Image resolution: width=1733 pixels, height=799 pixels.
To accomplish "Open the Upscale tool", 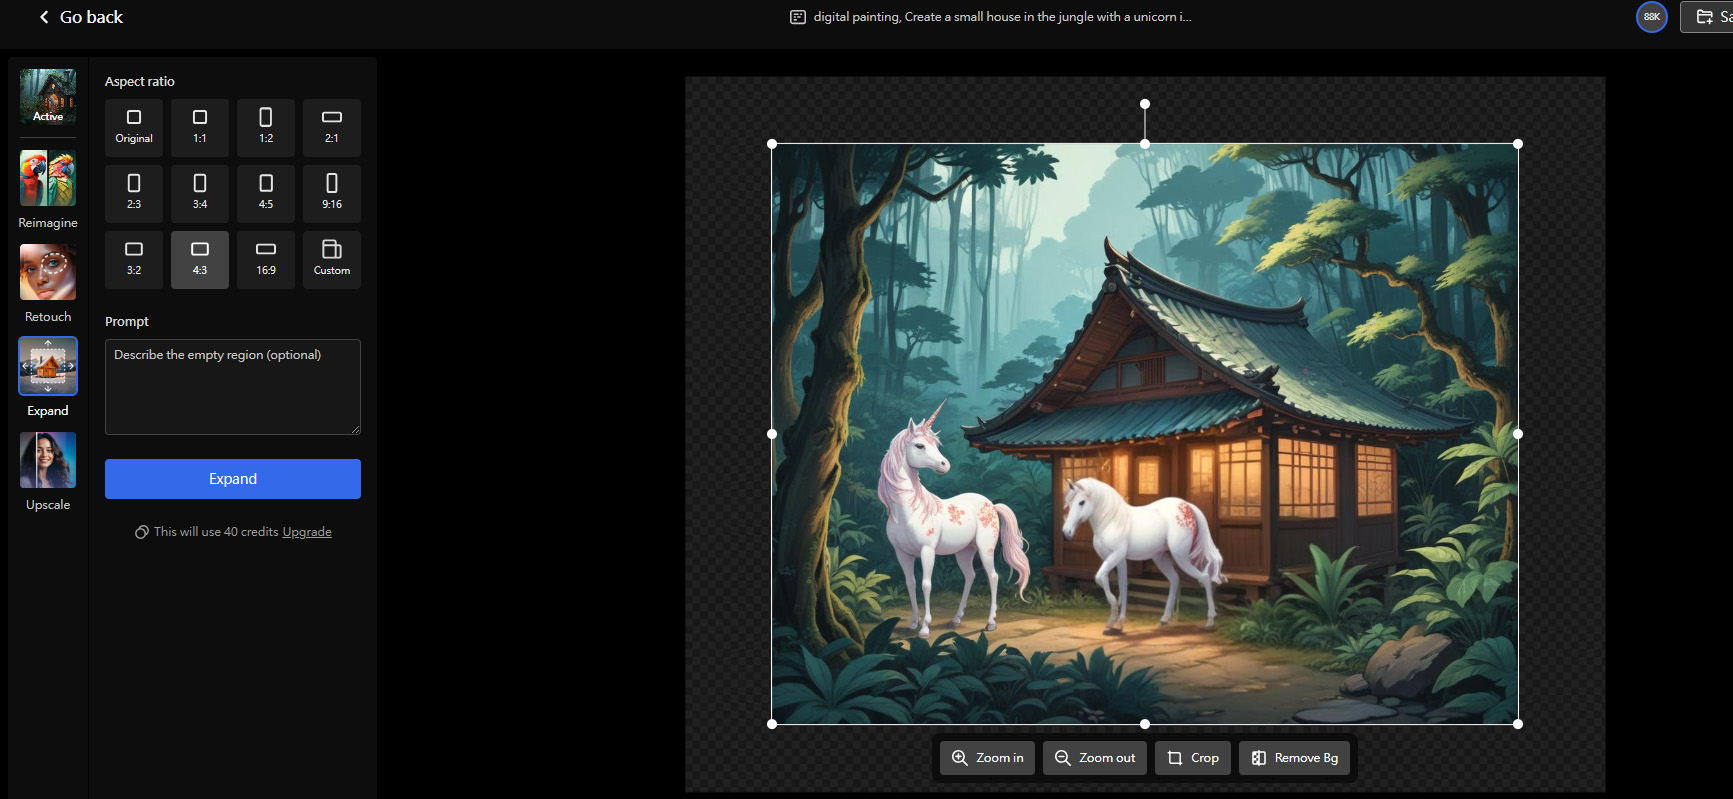I will (x=48, y=461).
